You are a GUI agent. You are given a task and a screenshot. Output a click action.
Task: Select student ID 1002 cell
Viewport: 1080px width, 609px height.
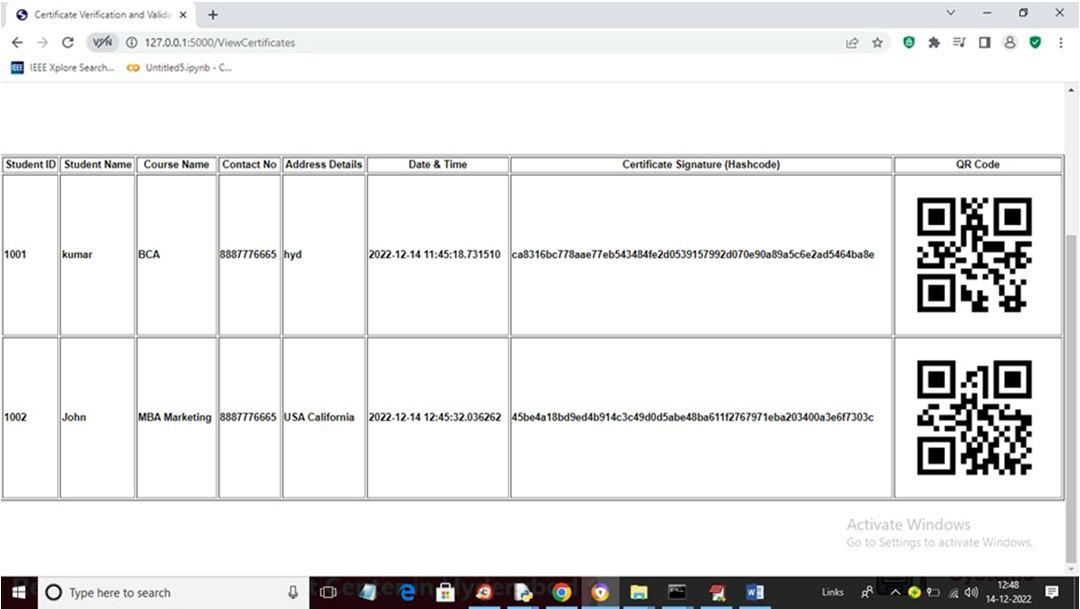pyautogui.click(x=30, y=417)
